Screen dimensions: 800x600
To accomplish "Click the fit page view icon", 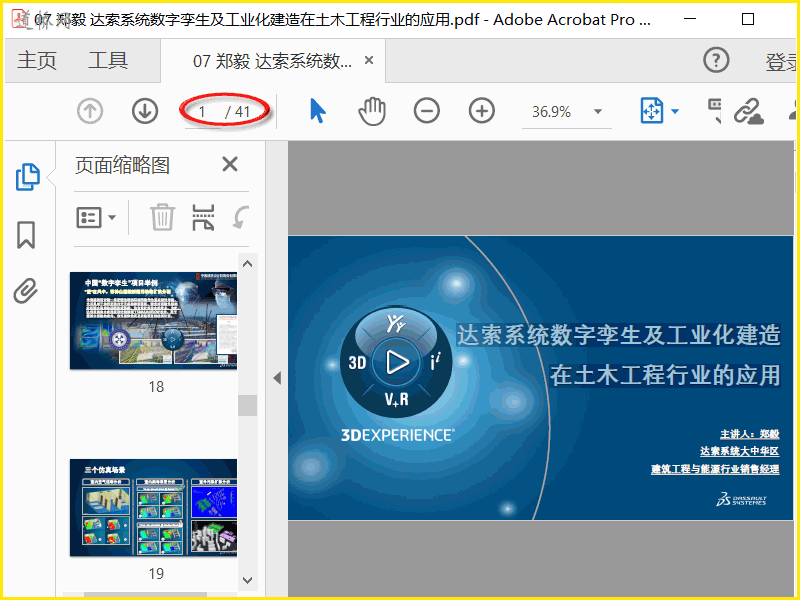I will pos(652,111).
